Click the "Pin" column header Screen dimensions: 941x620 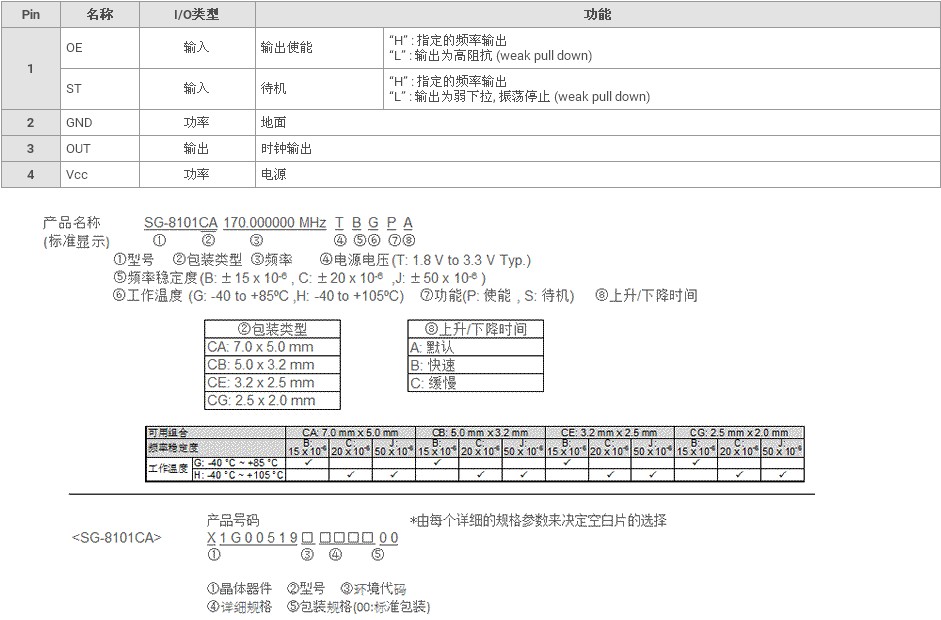coord(31,14)
